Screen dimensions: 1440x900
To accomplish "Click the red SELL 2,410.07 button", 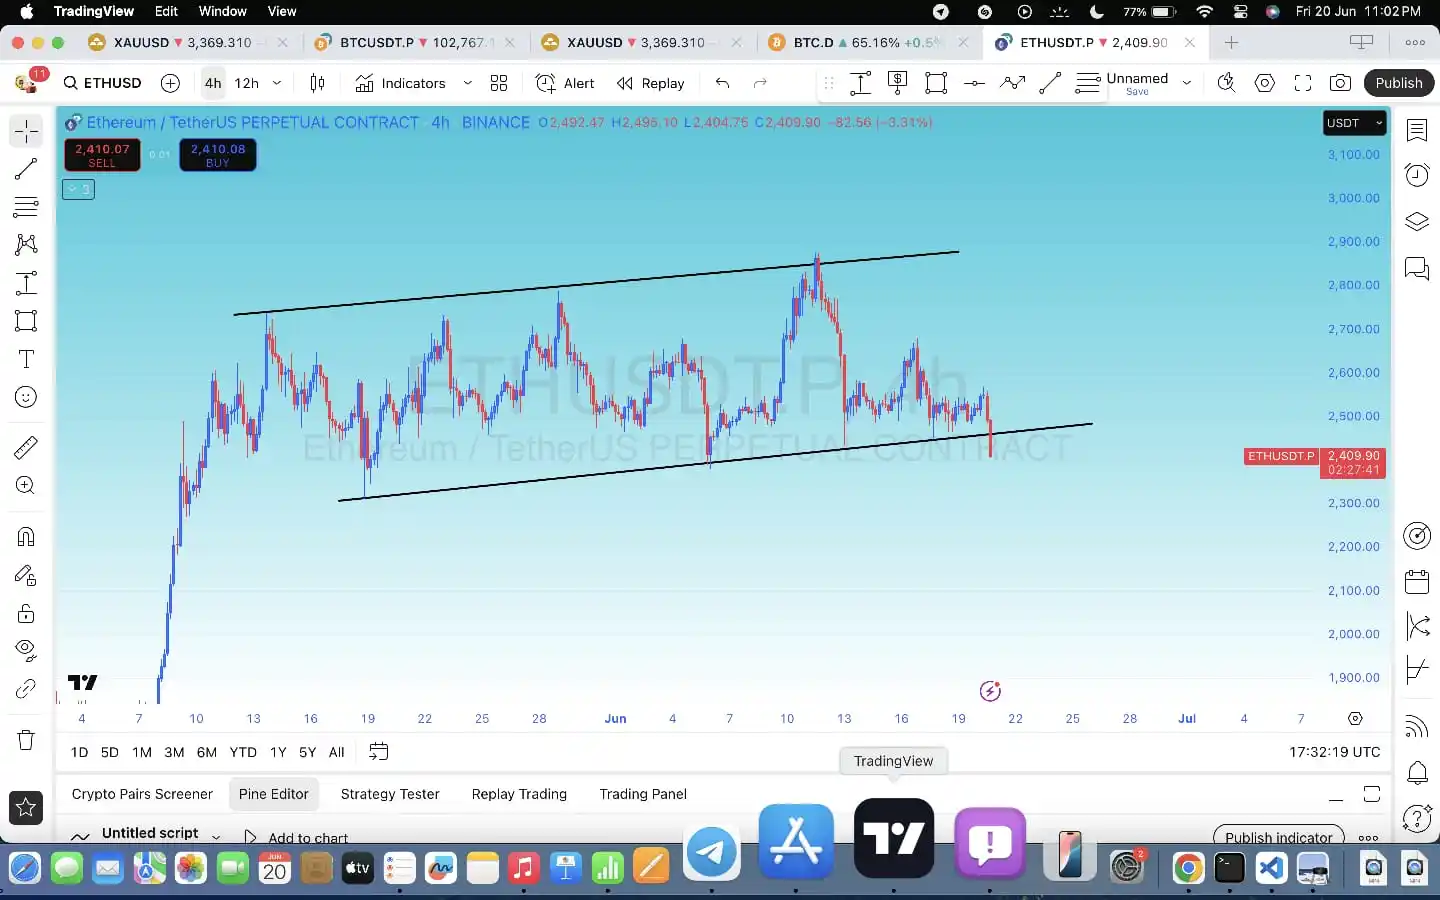I will pyautogui.click(x=102, y=155).
